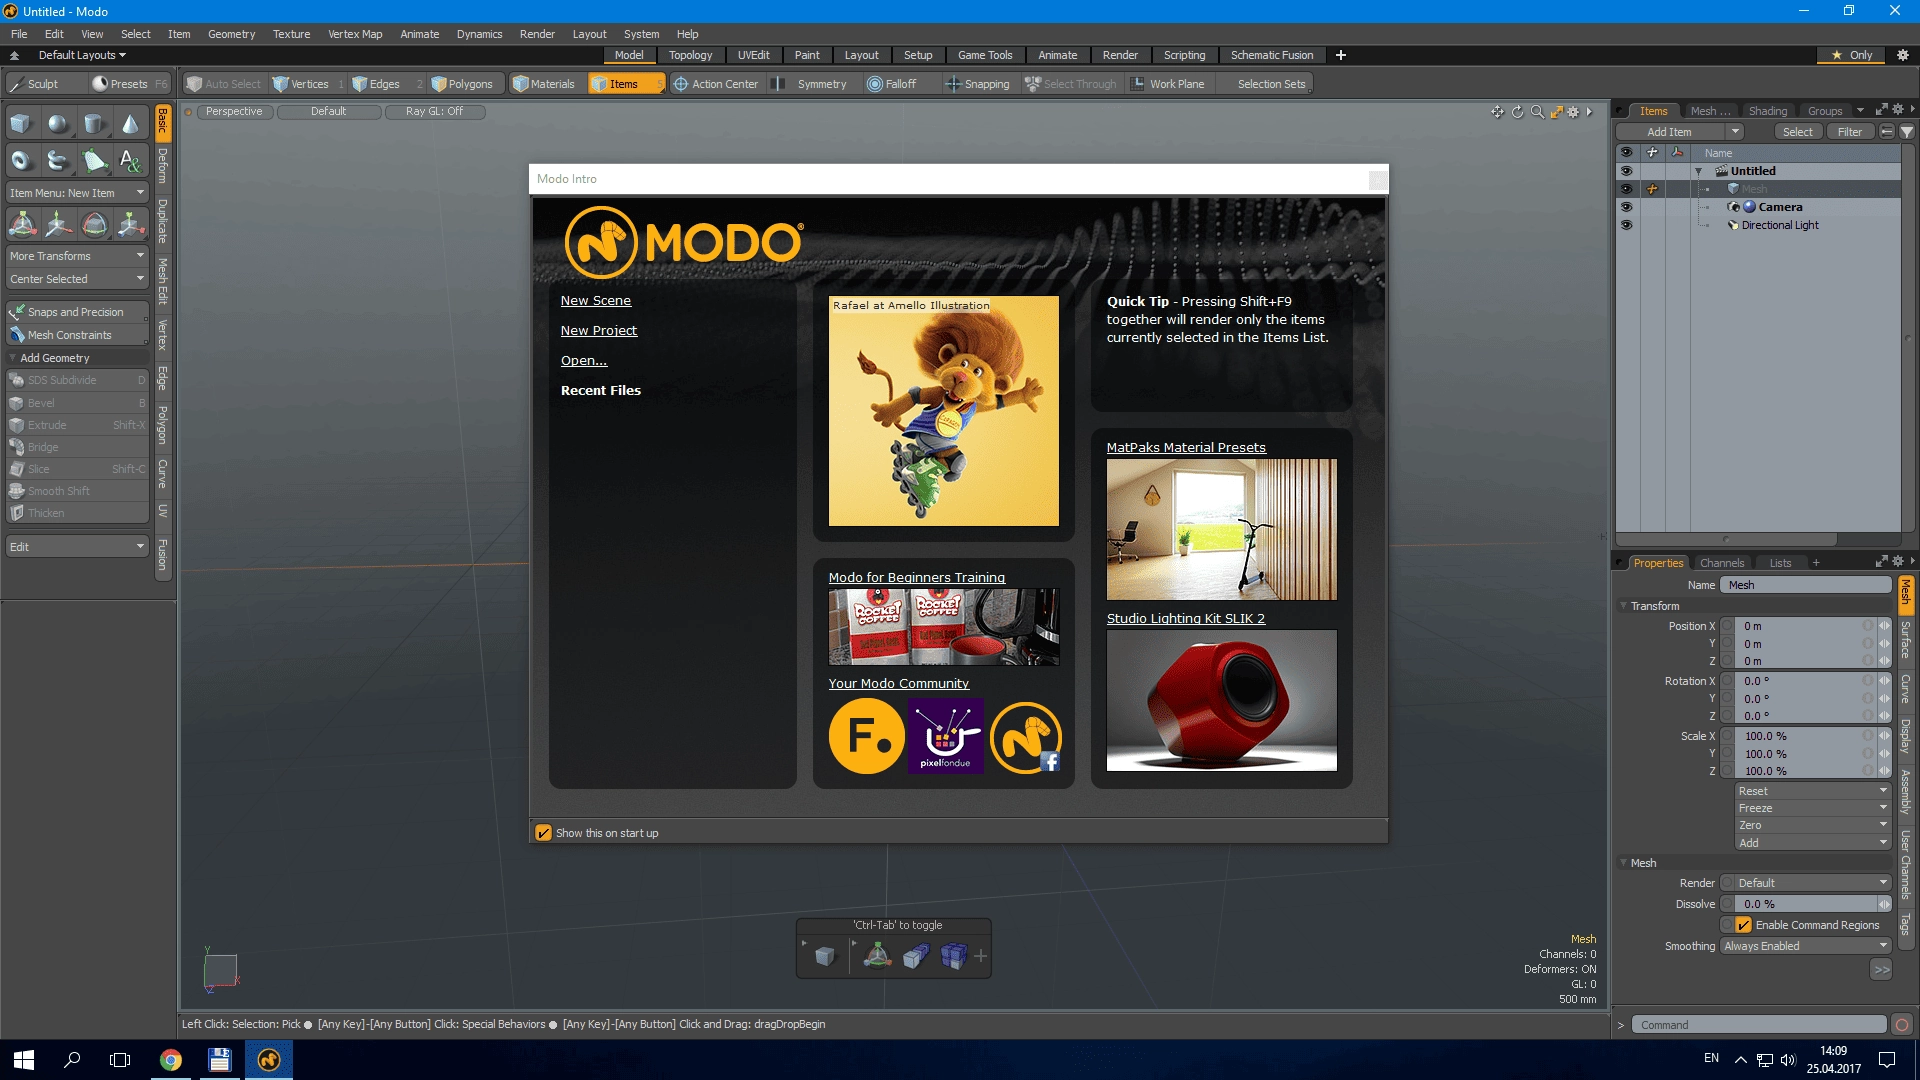Select the Tube primitive tool

point(58,160)
